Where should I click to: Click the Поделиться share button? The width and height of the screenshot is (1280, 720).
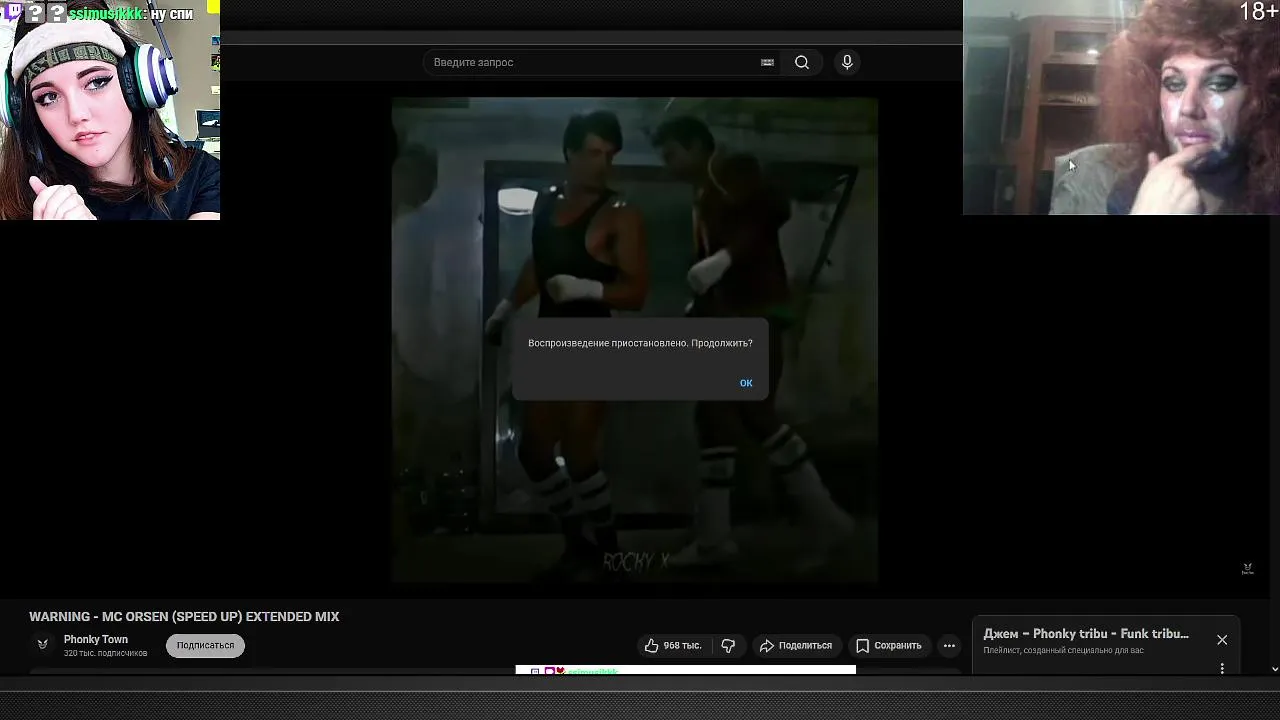click(796, 646)
